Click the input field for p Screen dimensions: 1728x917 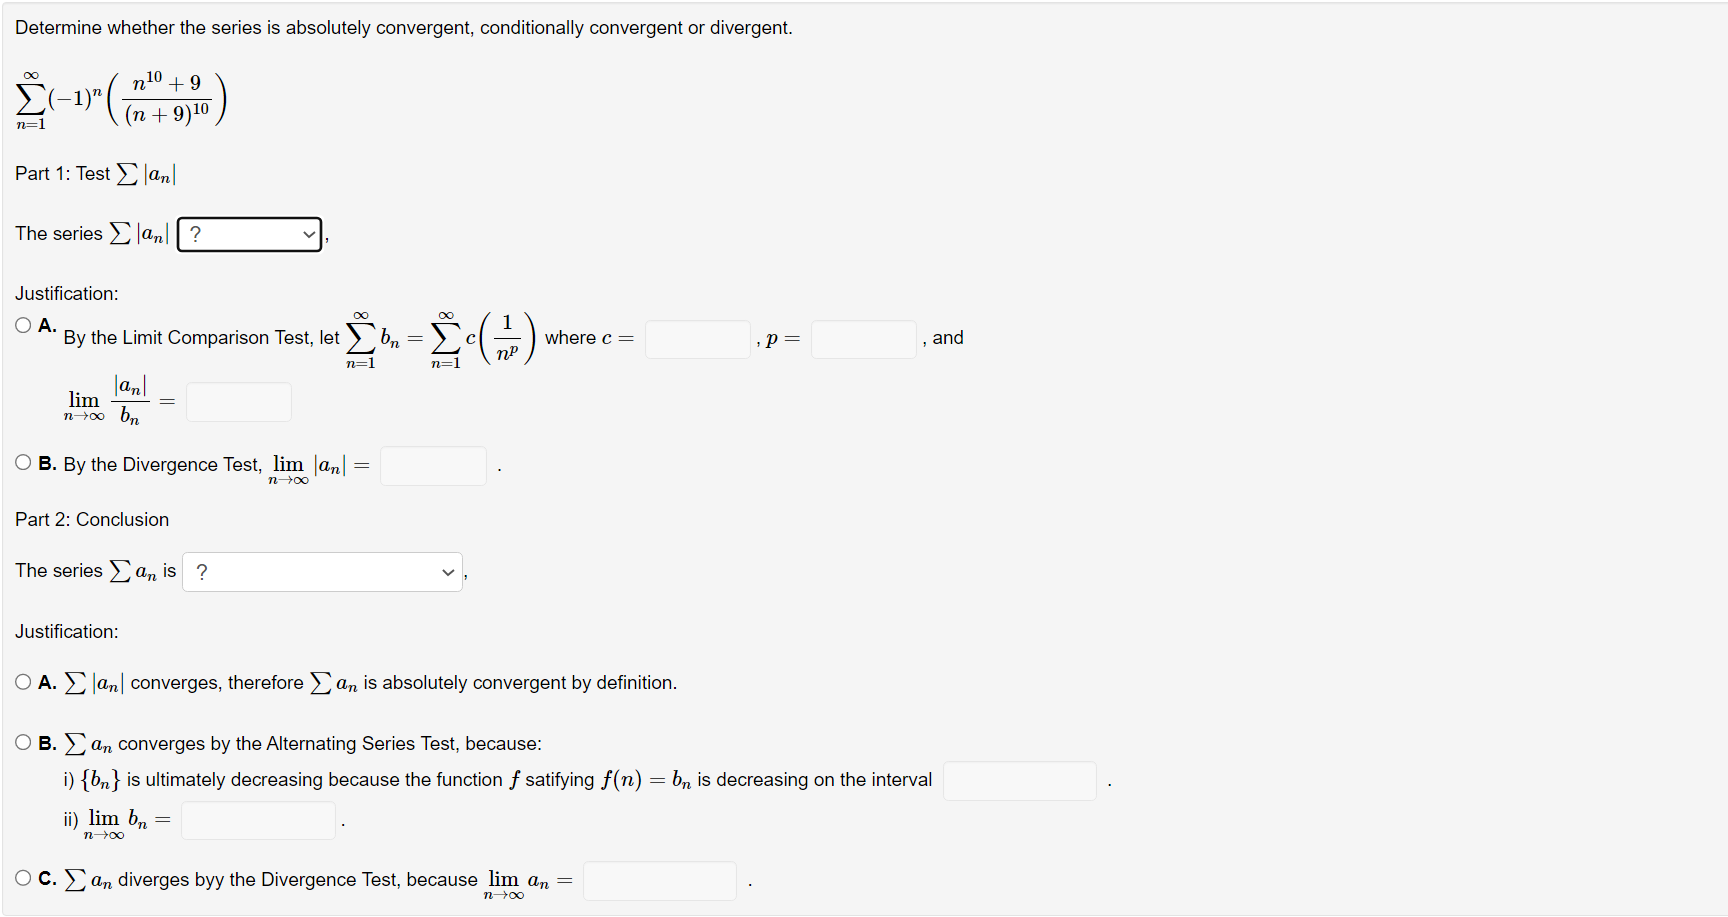863,338
